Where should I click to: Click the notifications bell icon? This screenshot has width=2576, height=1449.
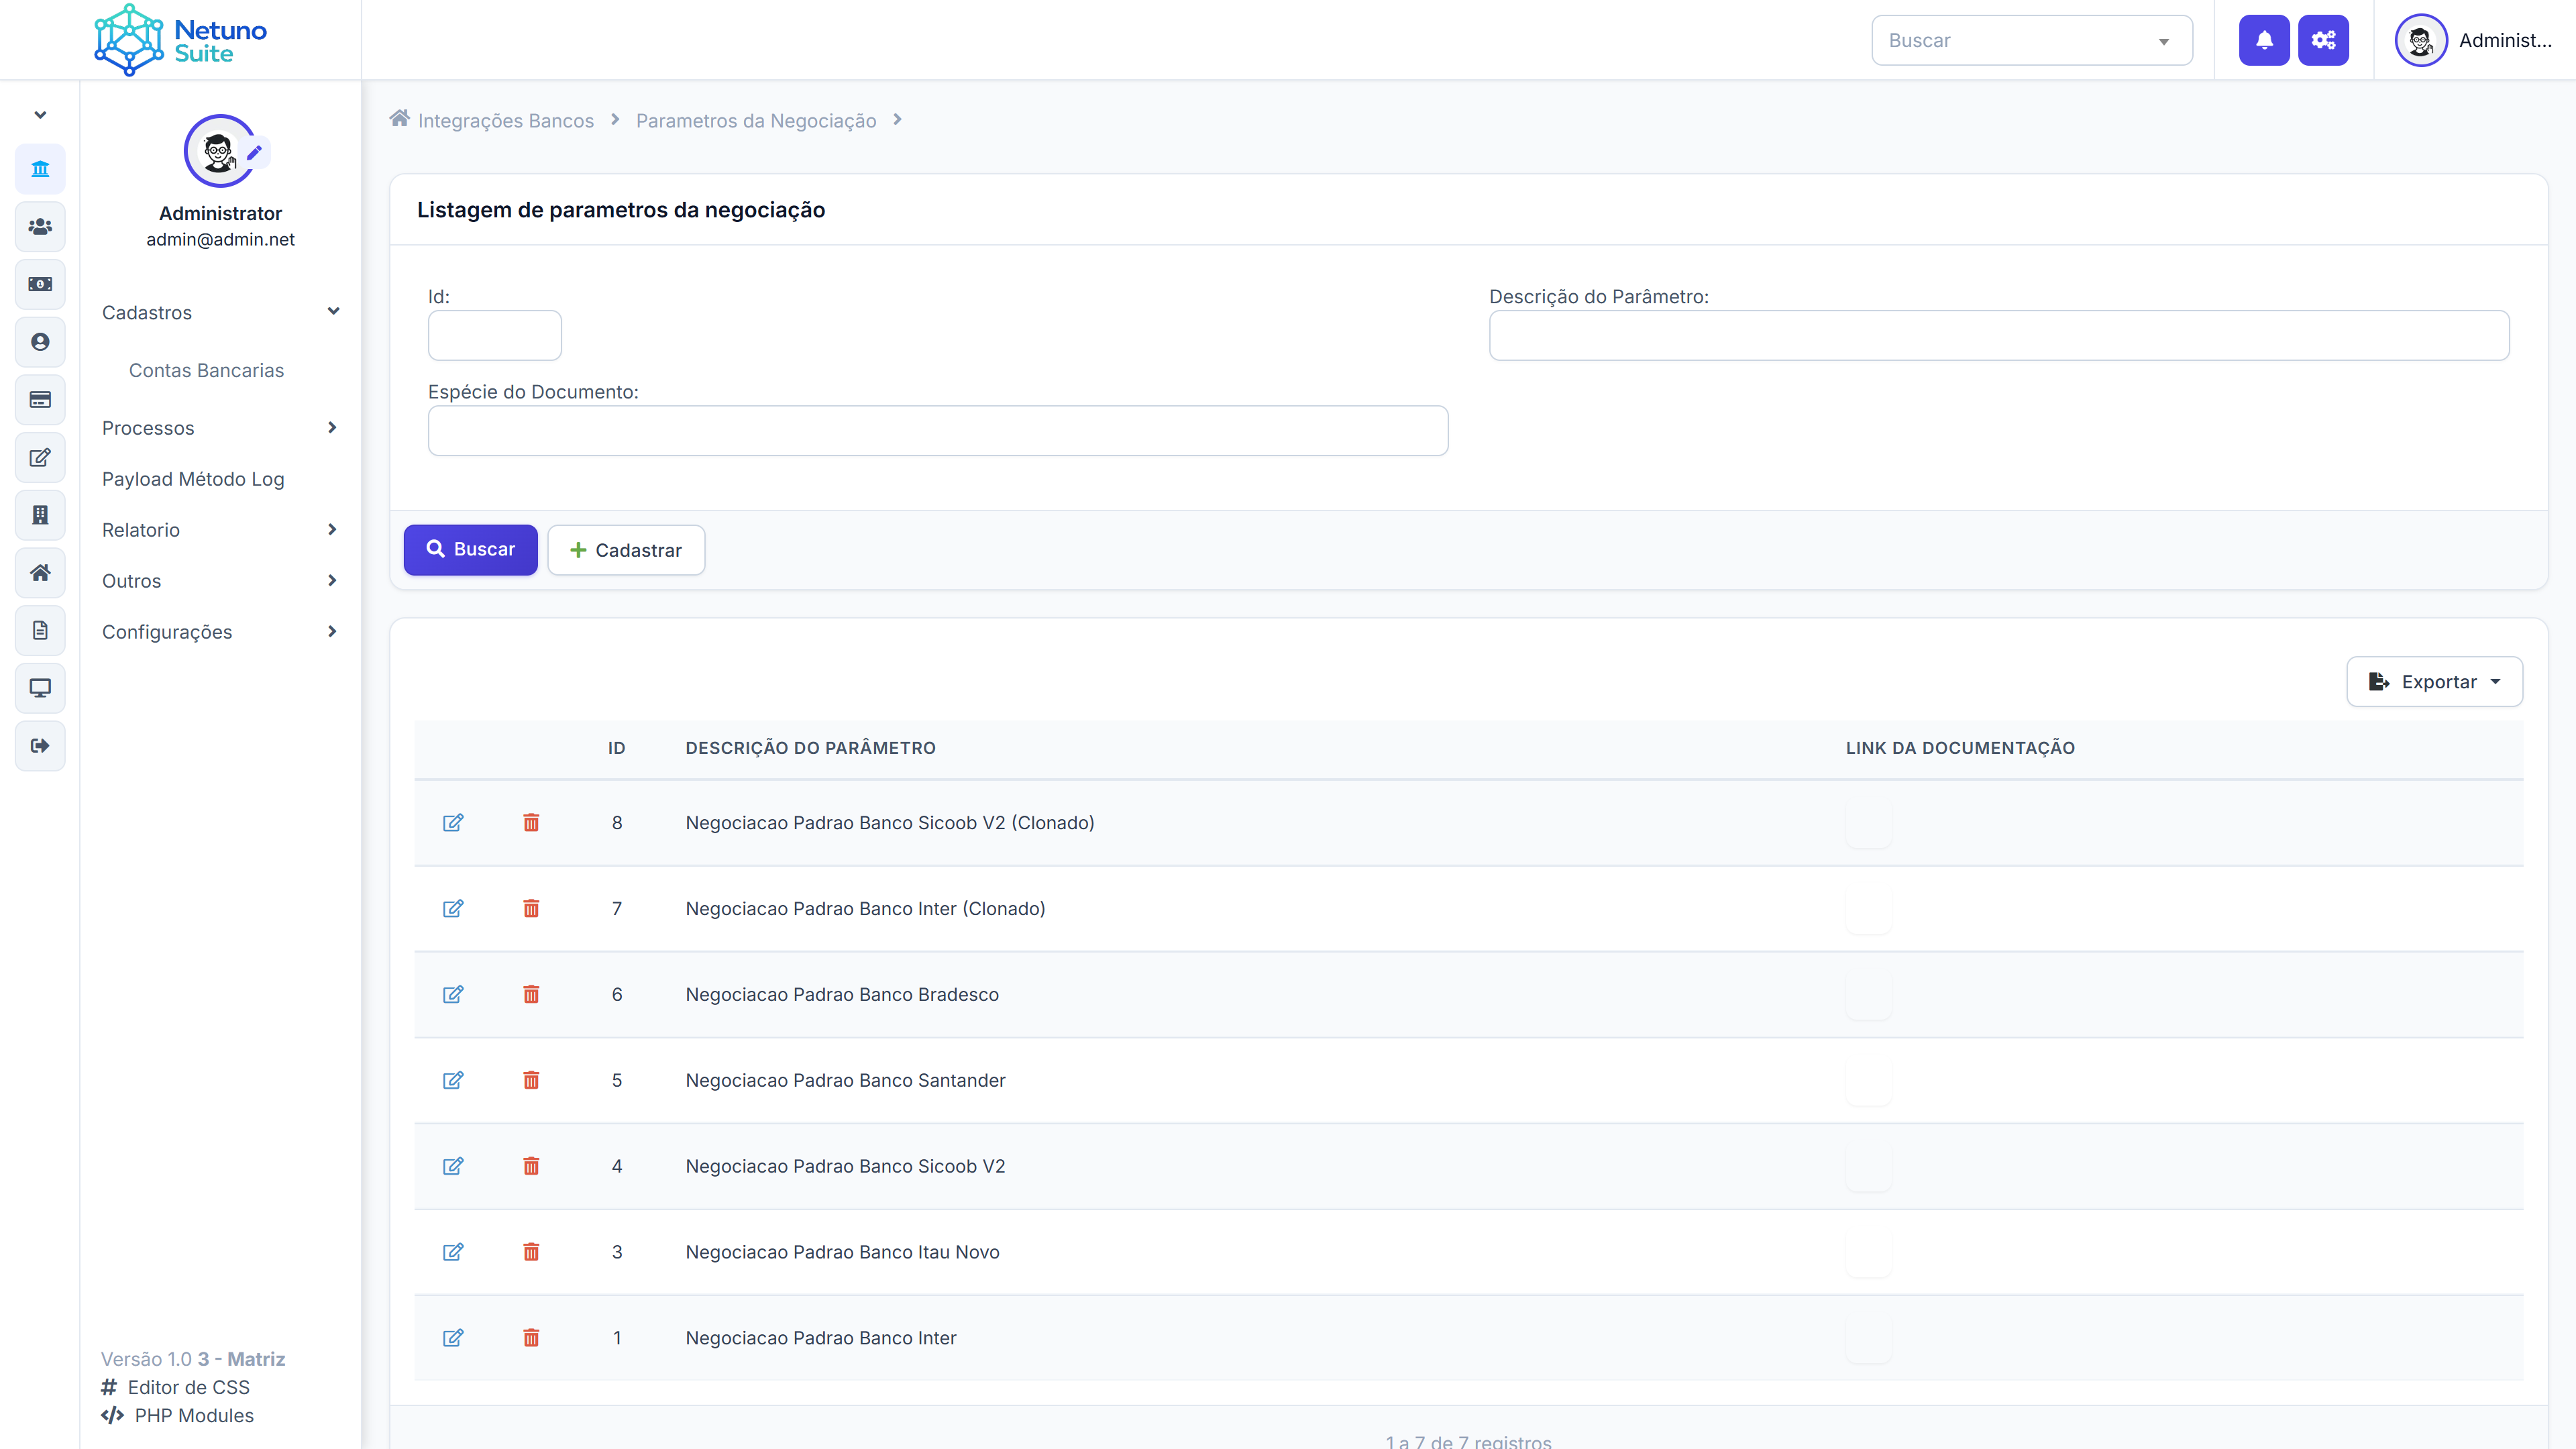(2264, 40)
